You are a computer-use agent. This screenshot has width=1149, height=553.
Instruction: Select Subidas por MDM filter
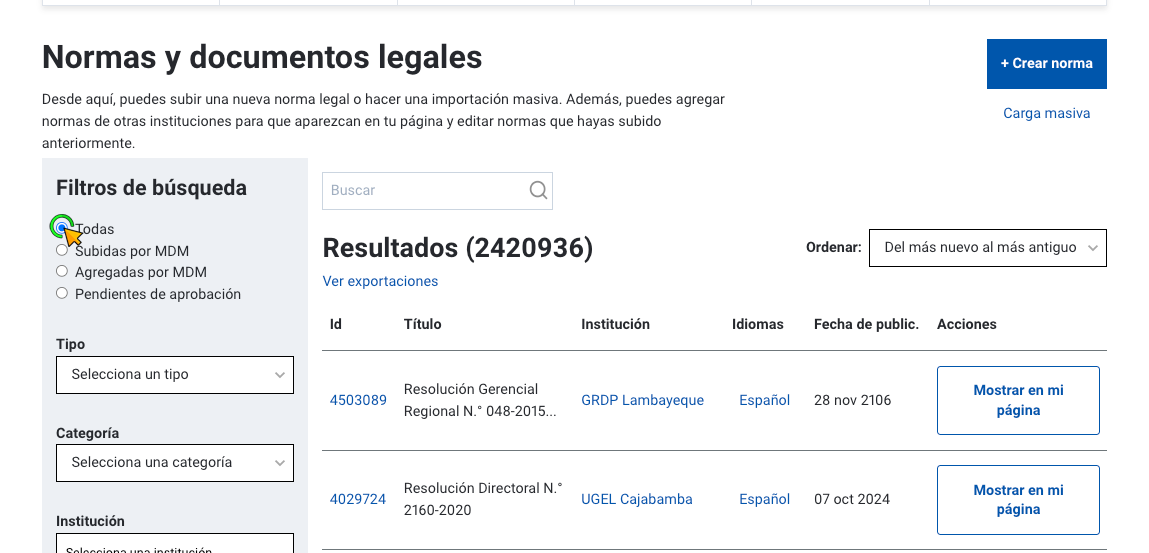pos(62,250)
